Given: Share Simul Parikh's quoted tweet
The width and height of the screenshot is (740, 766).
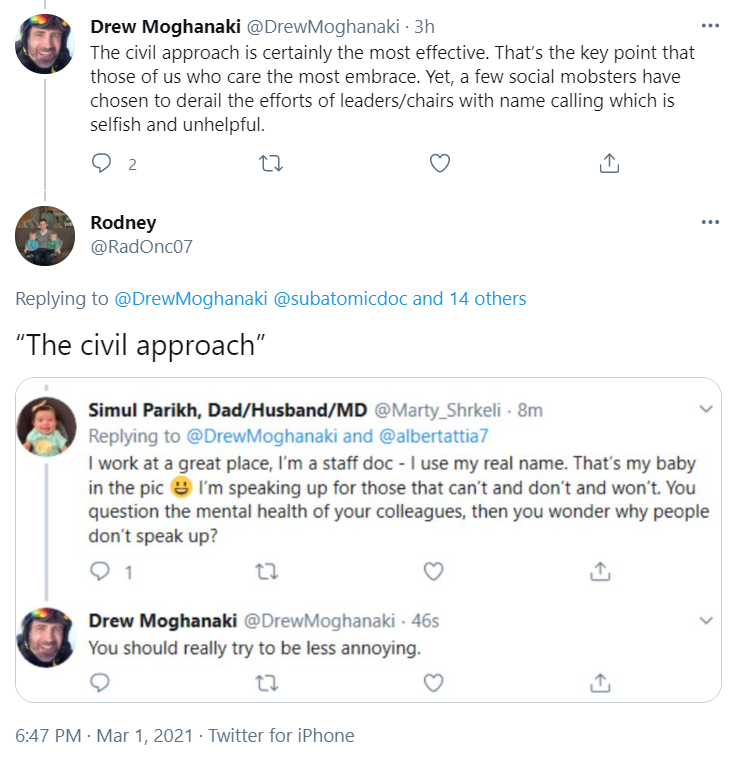Looking at the screenshot, I should tap(600, 571).
